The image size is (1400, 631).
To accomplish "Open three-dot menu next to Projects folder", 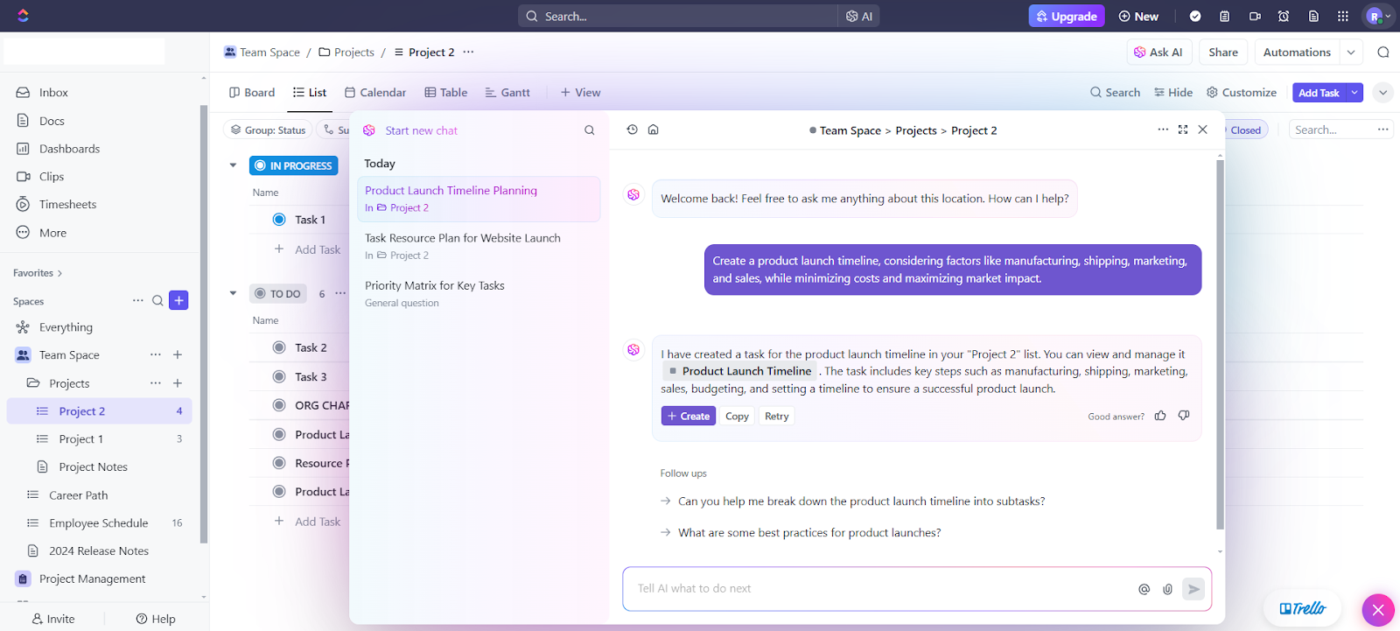I will (x=155, y=383).
